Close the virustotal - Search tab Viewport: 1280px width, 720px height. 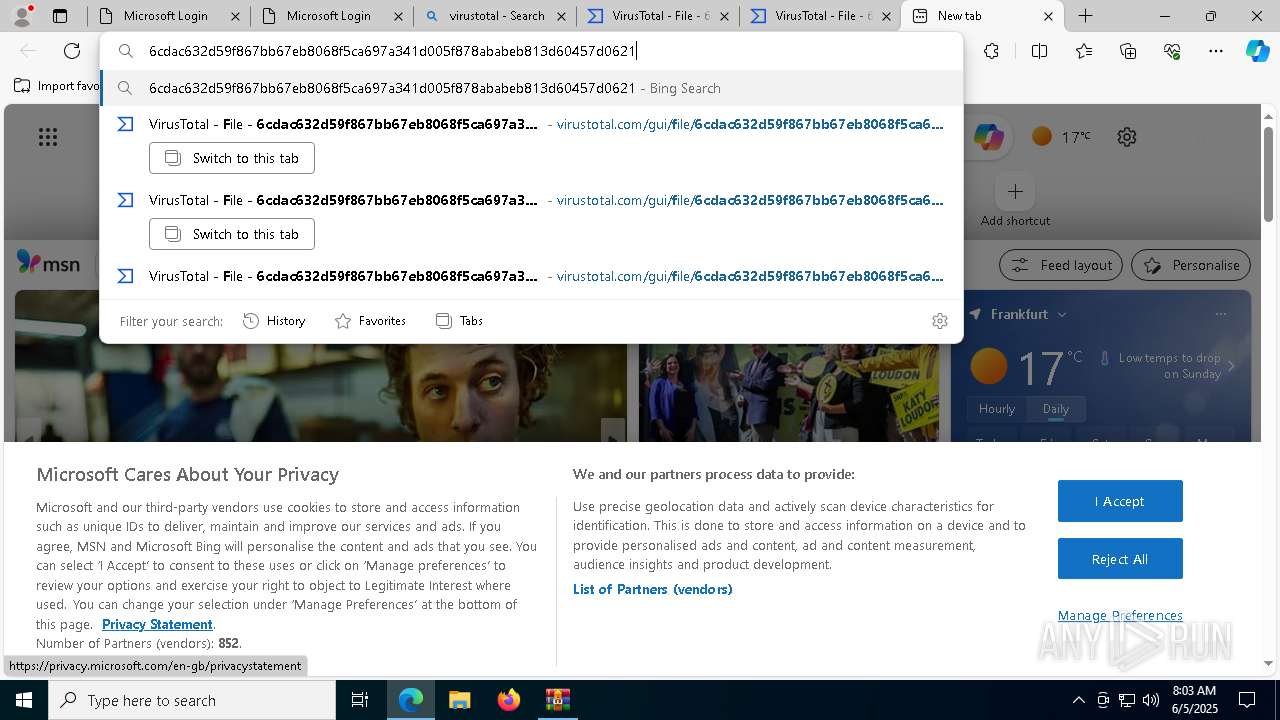561,16
